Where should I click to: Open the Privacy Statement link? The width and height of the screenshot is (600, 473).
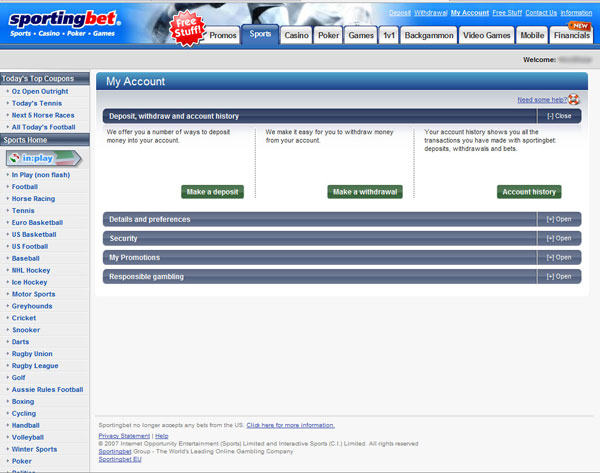tap(124, 436)
